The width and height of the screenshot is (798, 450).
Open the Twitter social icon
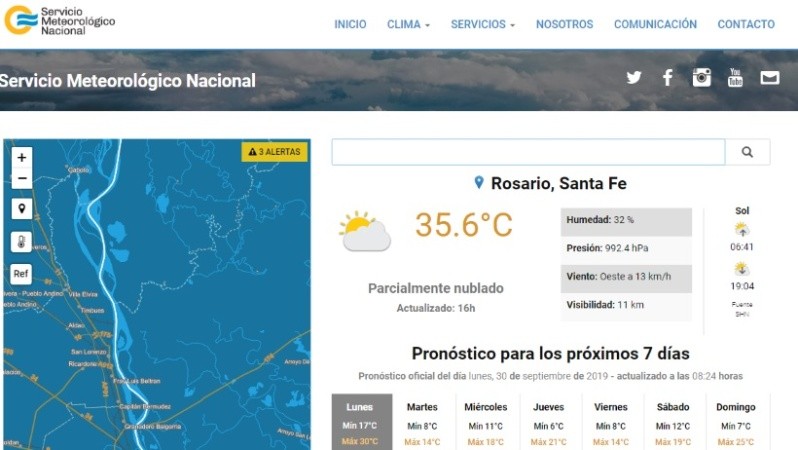[x=633, y=78]
